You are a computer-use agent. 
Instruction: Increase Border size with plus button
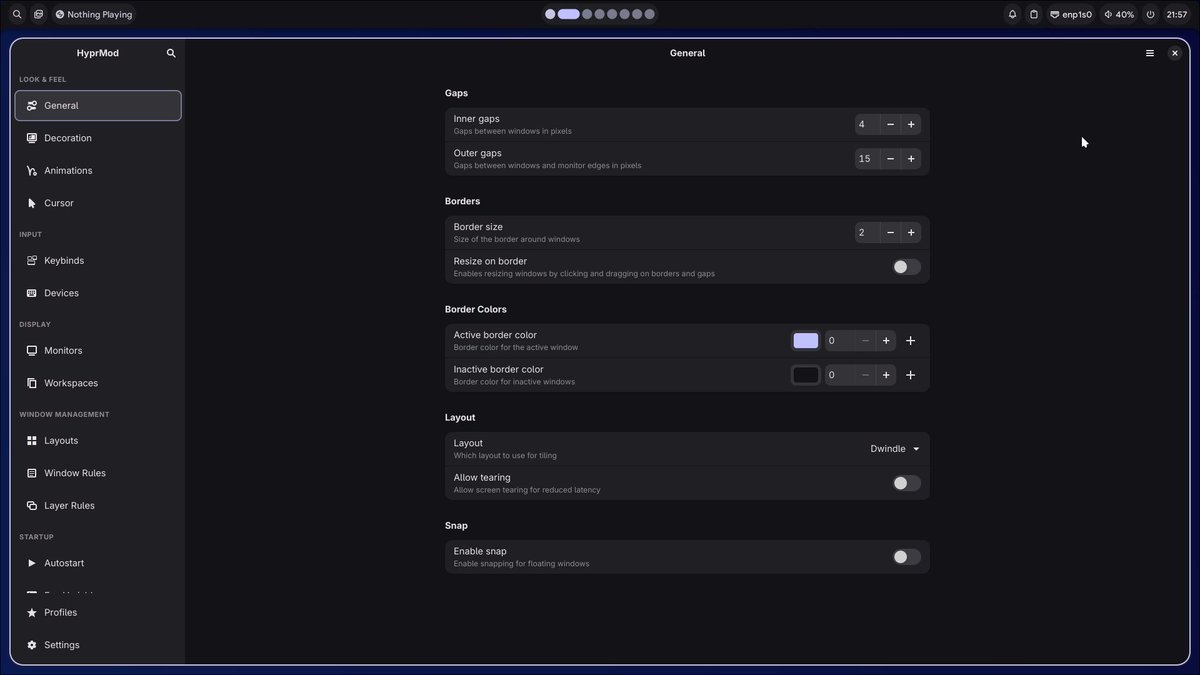pyautogui.click(x=911, y=233)
